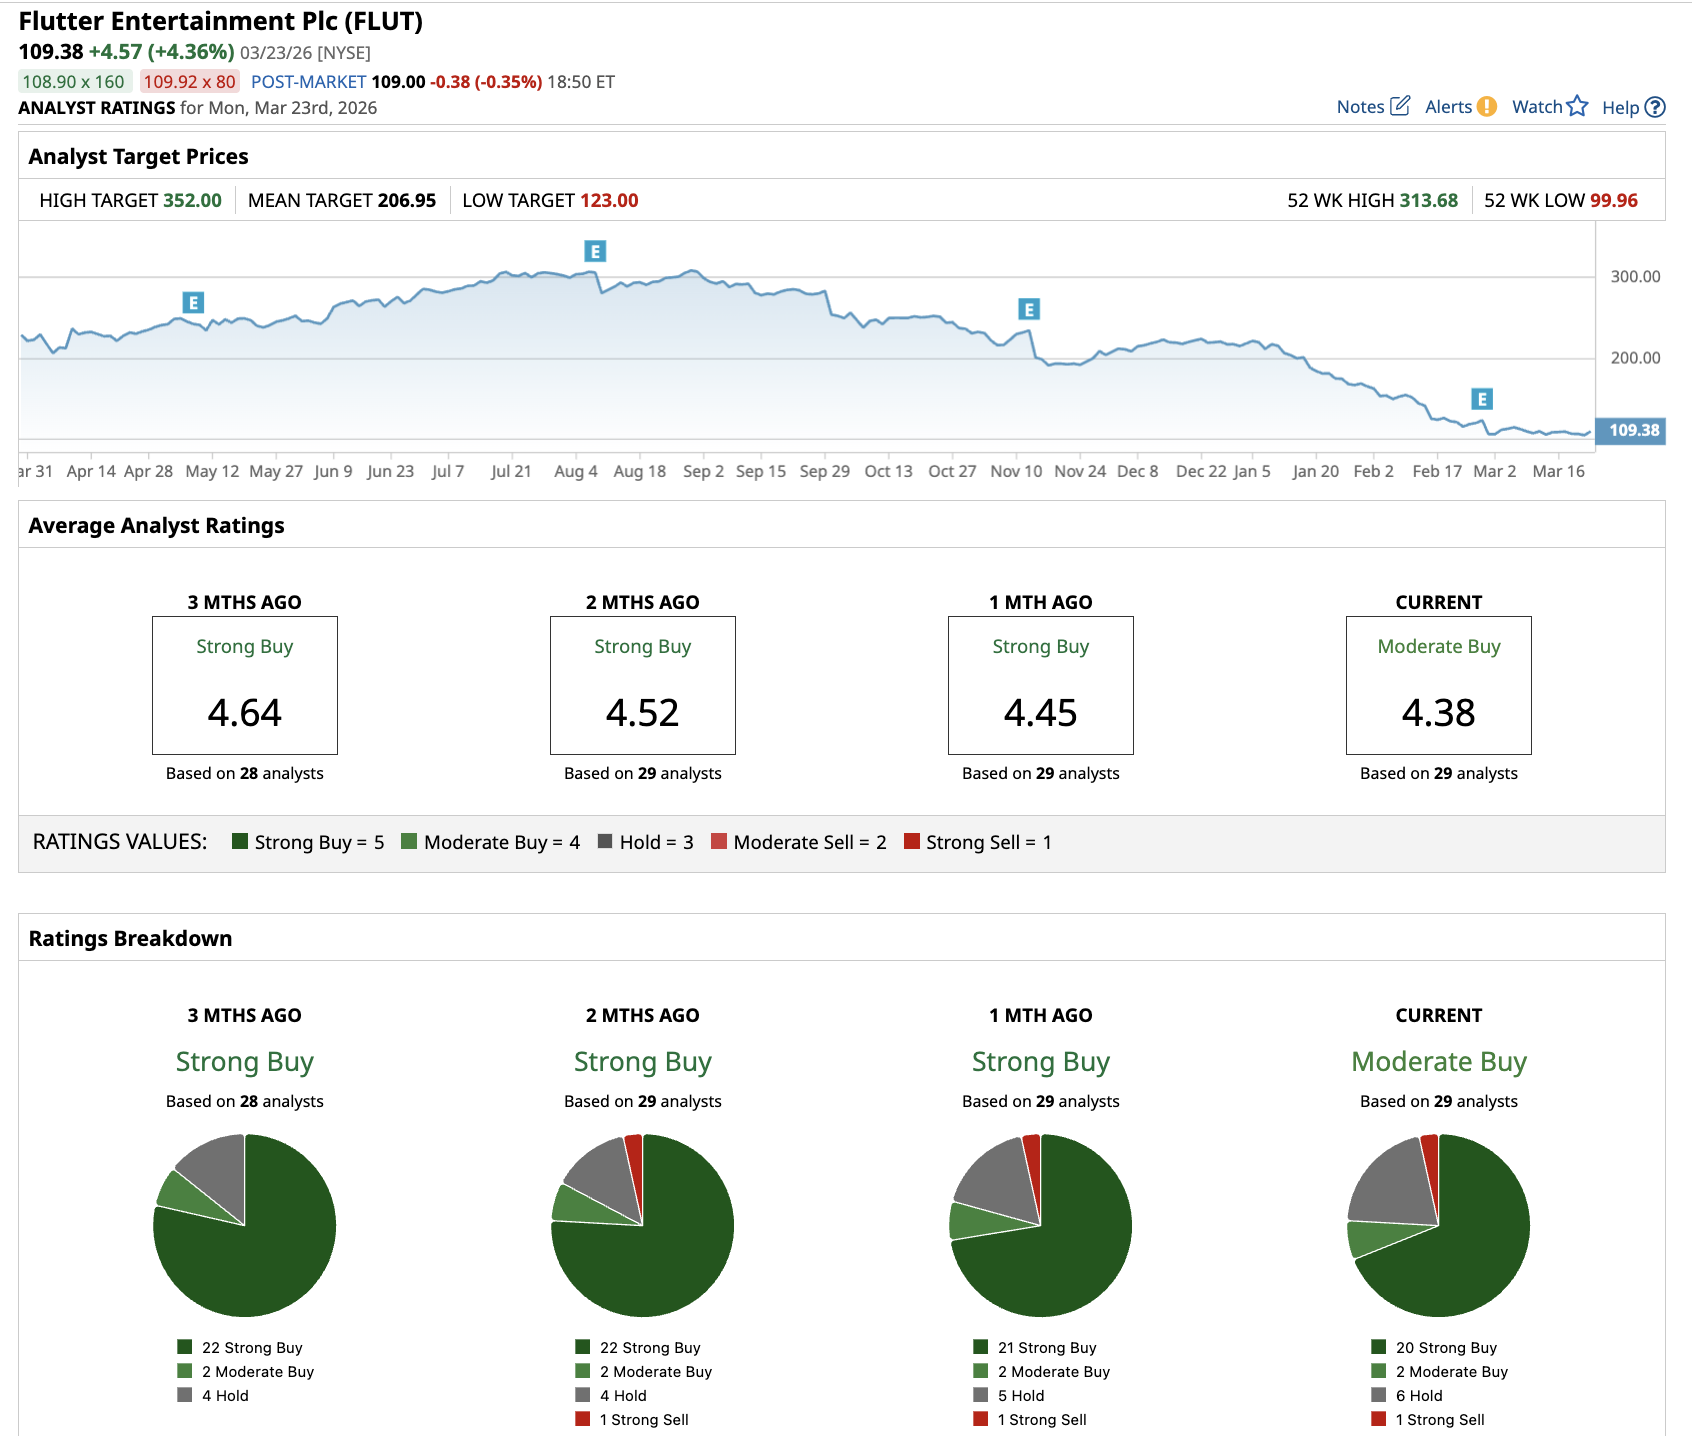Viewport: 1692px width, 1436px height.
Task: Click the Strong Buy legend color swatch
Action: pos(240,841)
